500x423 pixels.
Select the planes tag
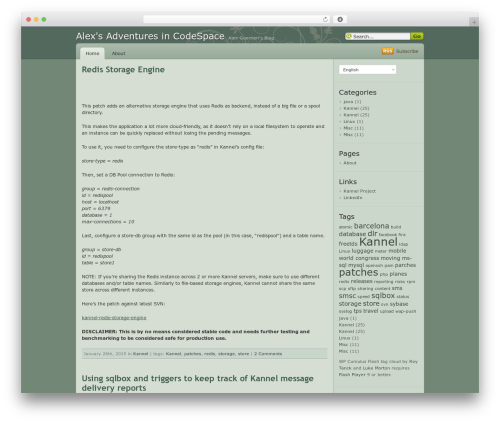tap(398, 274)
